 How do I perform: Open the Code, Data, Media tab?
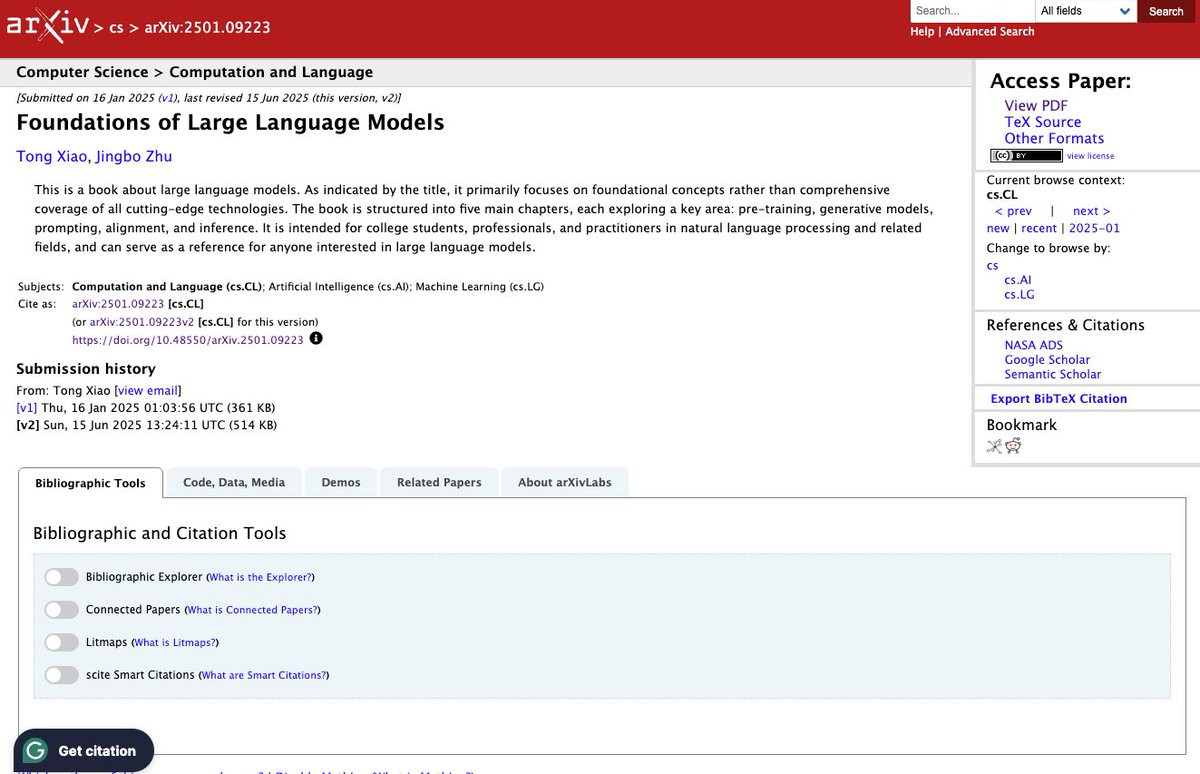tap(234, 482)
